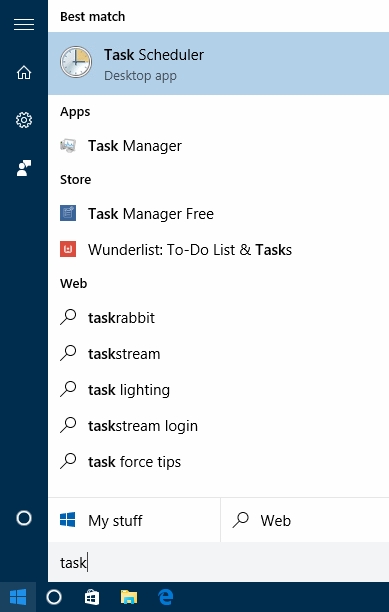Search the web for taskrabbit
The width and height of the screenshot is (389, 612).
point(218,318)
